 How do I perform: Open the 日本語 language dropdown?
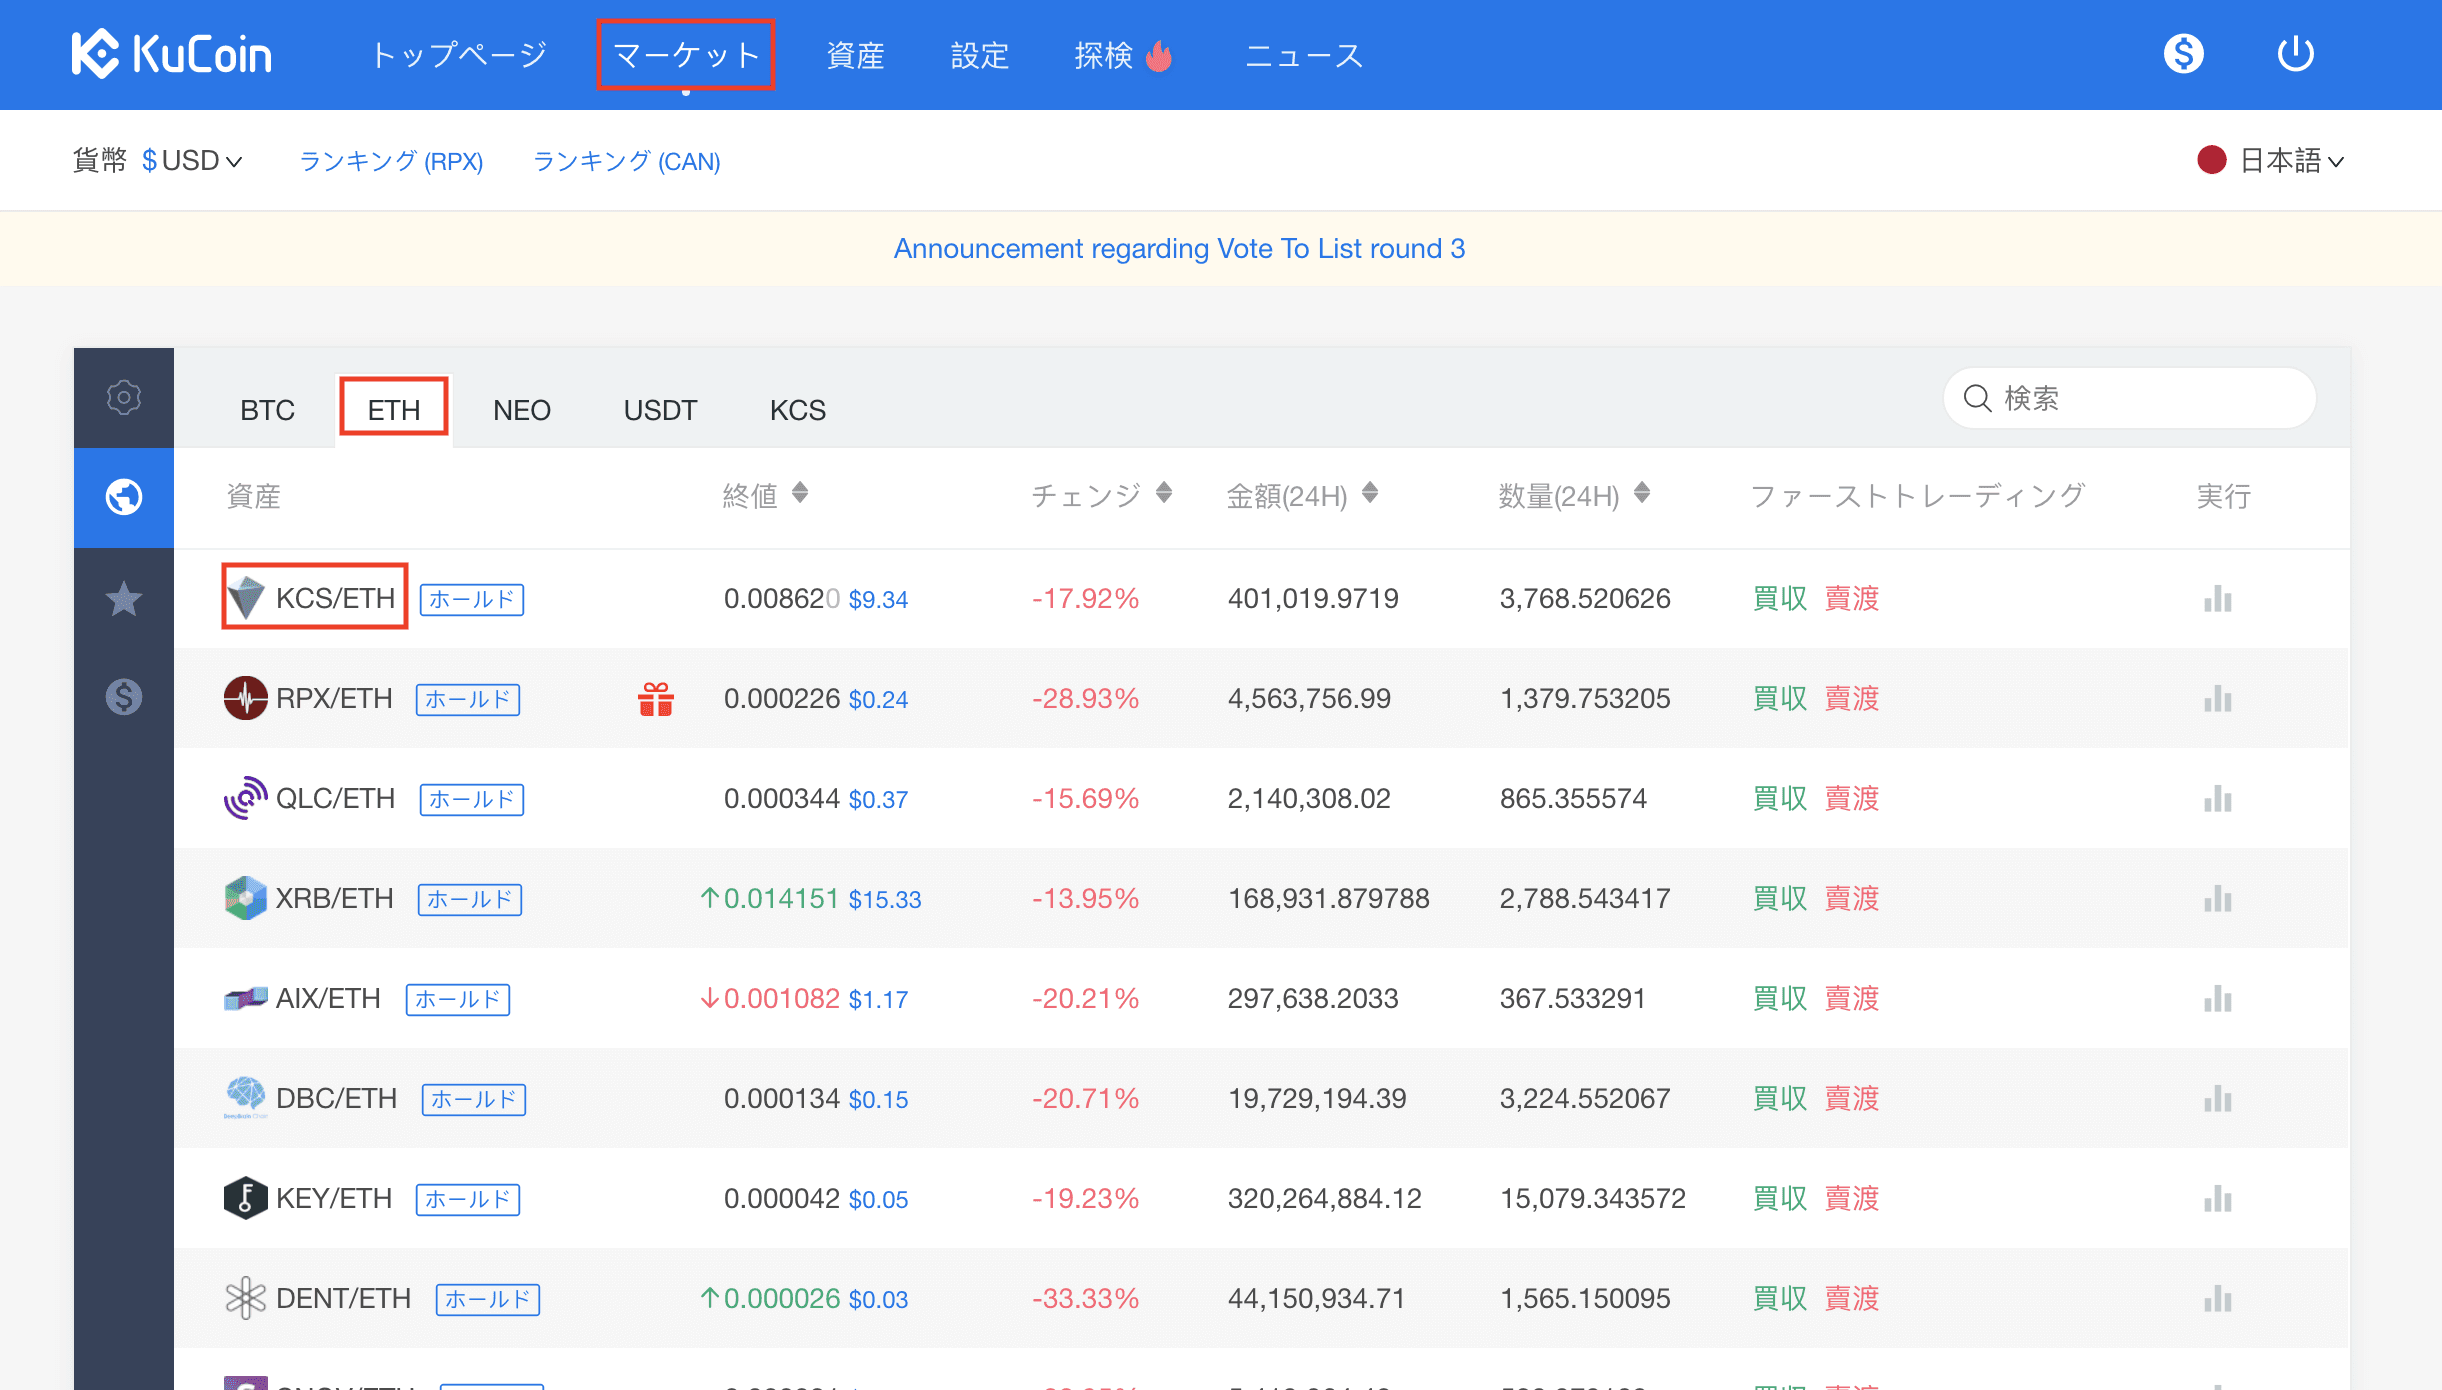(x=2280, y=161)
